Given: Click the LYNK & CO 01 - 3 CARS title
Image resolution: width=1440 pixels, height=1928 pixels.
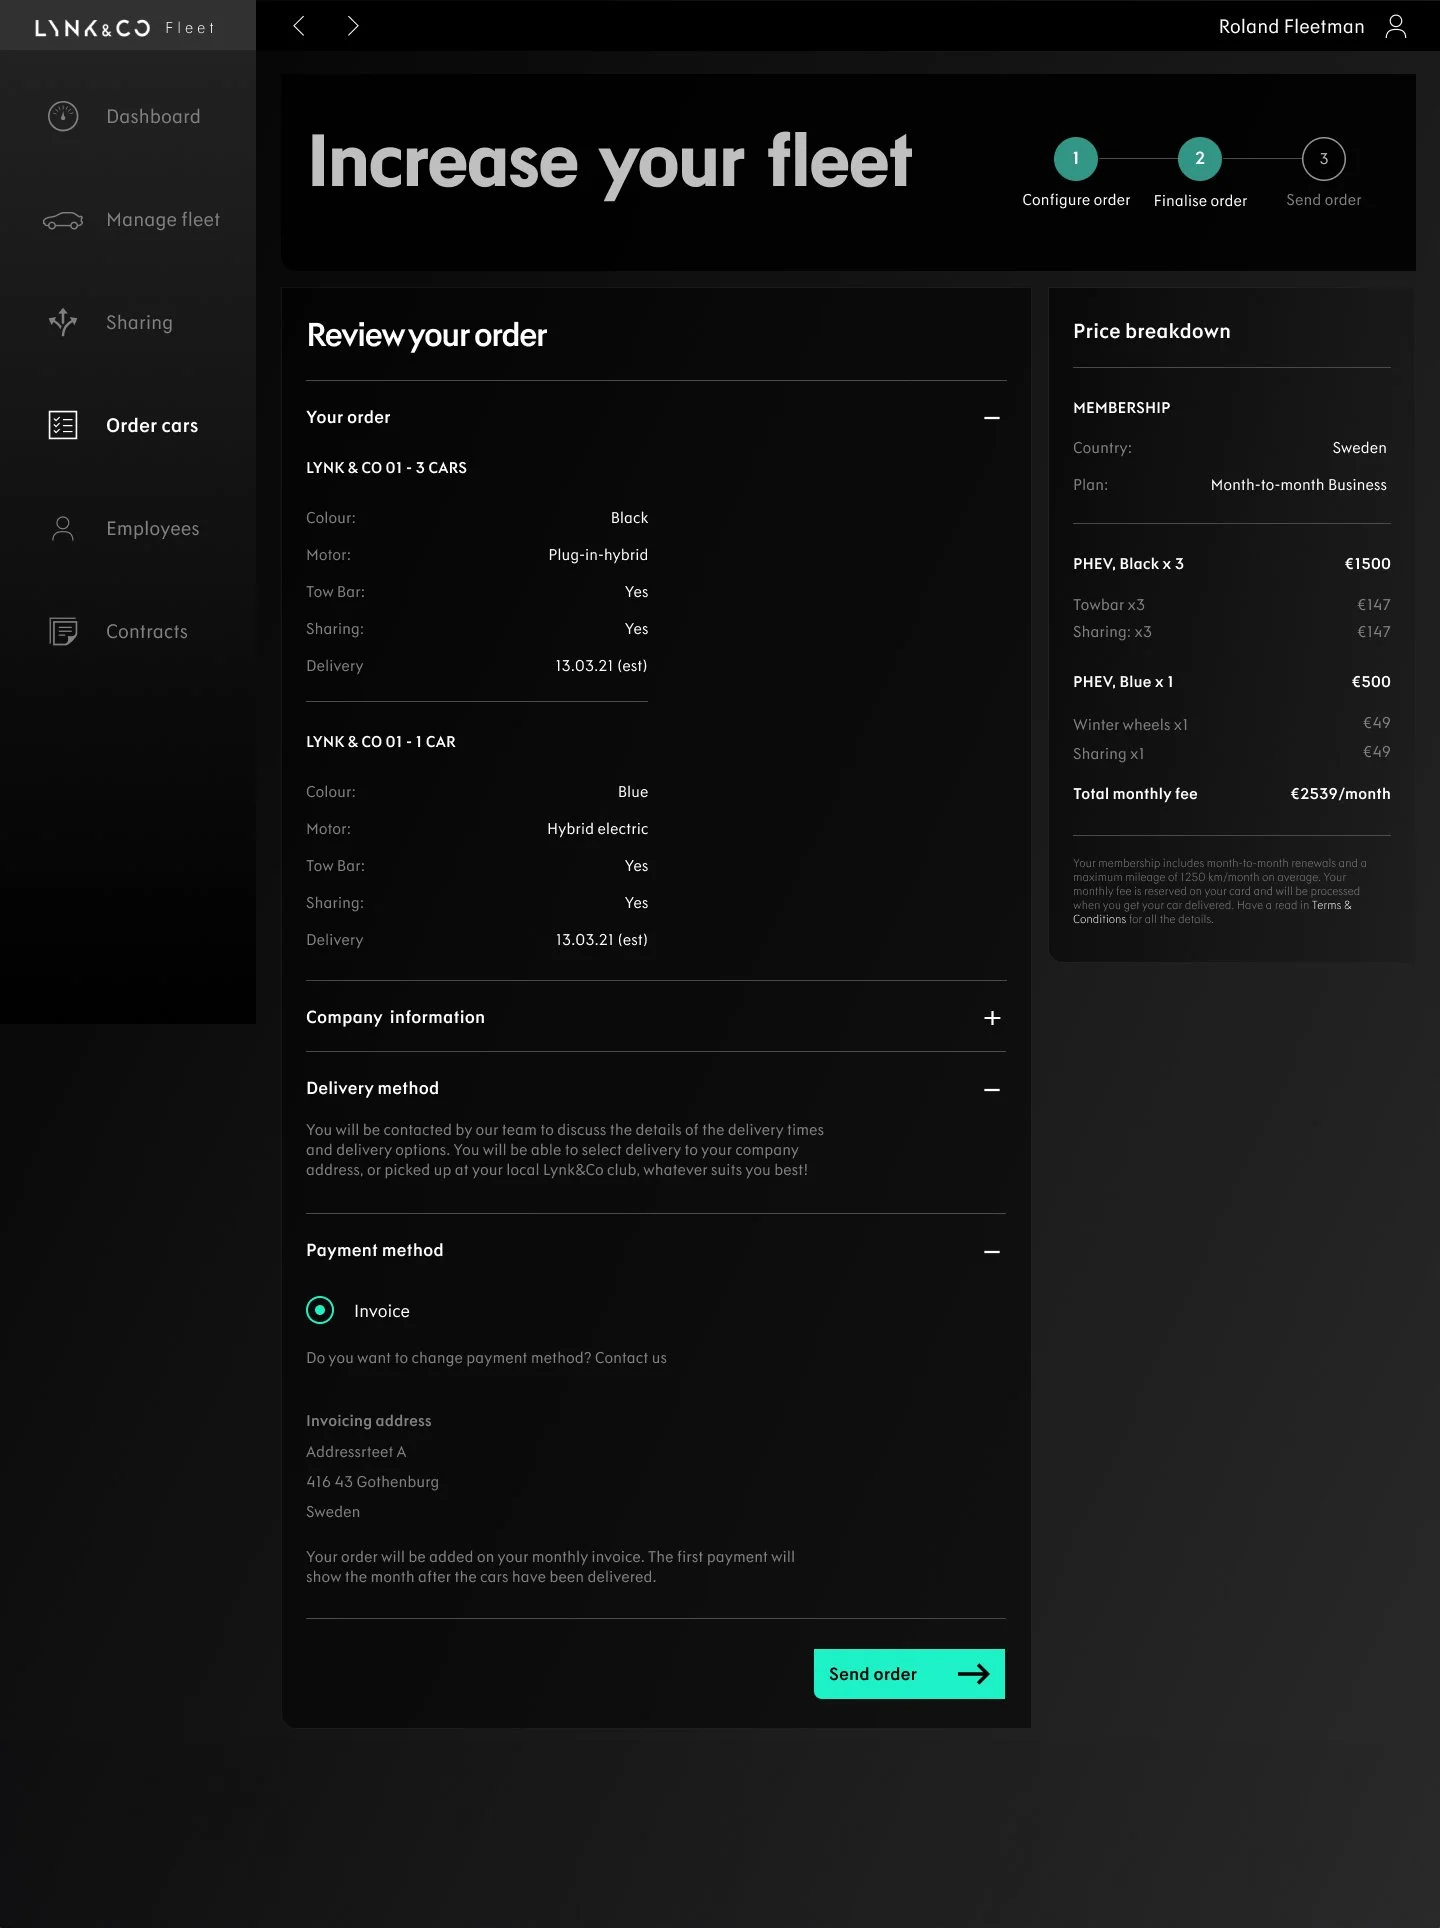Looking at the screenshot, I should coord(386,468).
